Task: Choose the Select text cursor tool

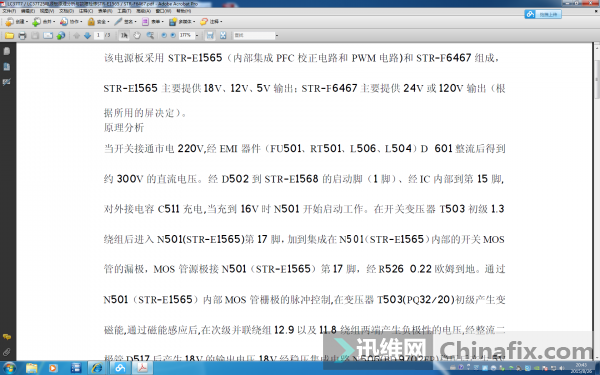Action: tap(124, 36)
